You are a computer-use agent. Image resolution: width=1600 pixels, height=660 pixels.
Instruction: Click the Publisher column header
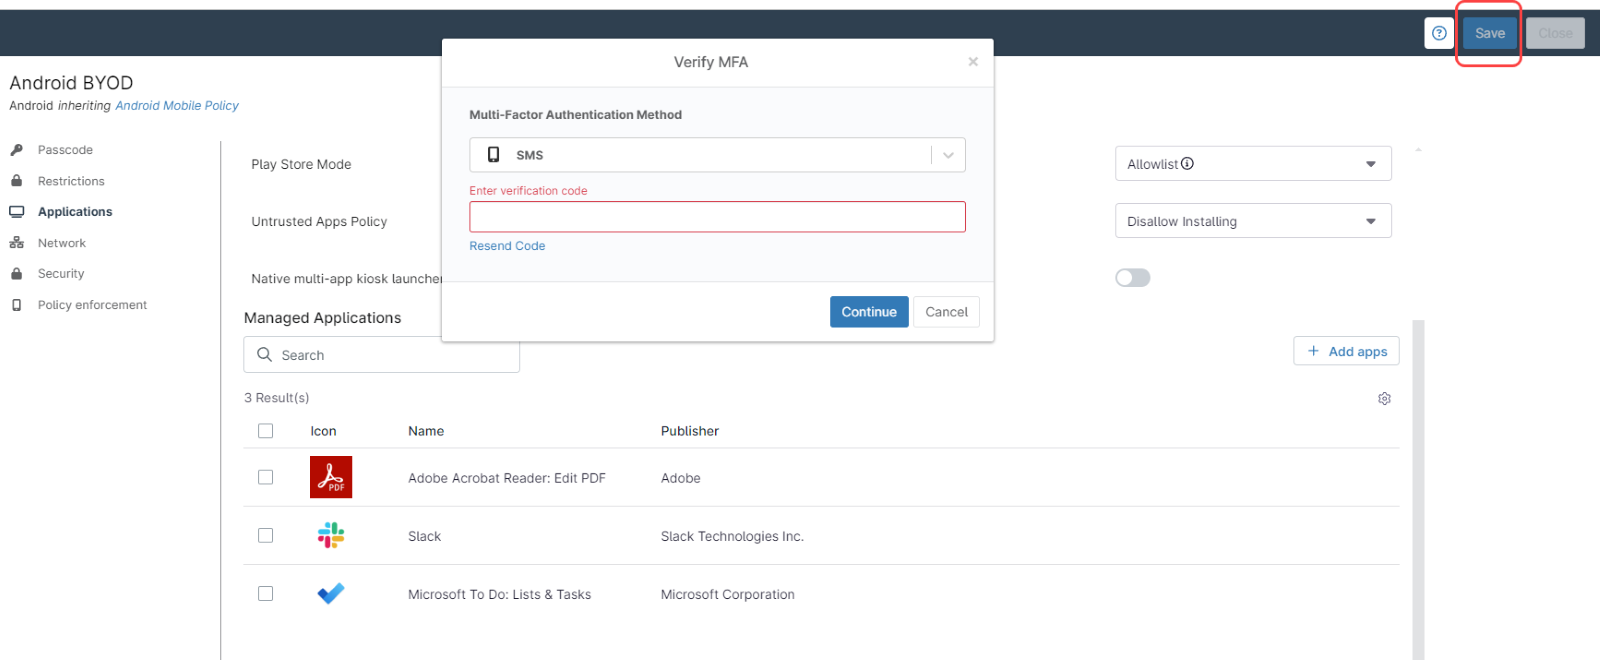coord(690,431)
